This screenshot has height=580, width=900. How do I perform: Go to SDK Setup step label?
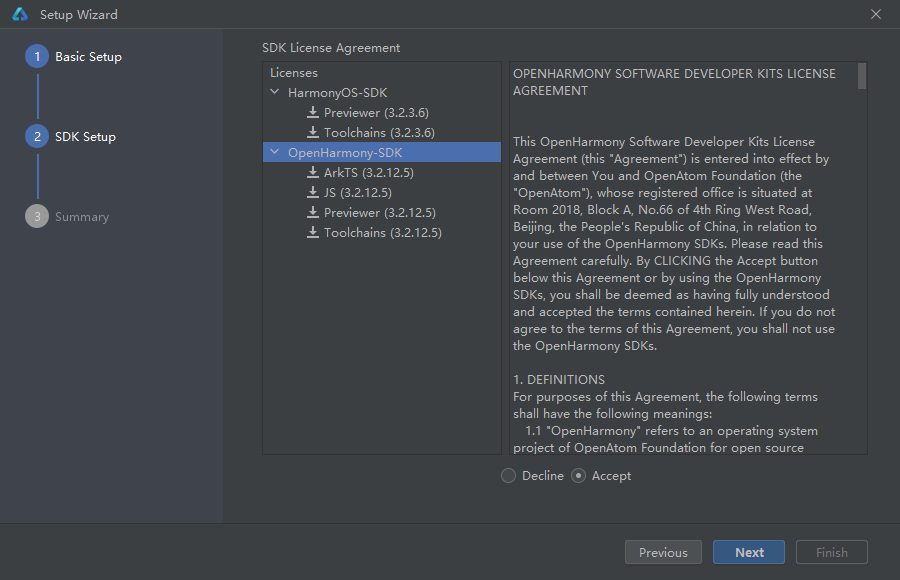coord(86,137)
